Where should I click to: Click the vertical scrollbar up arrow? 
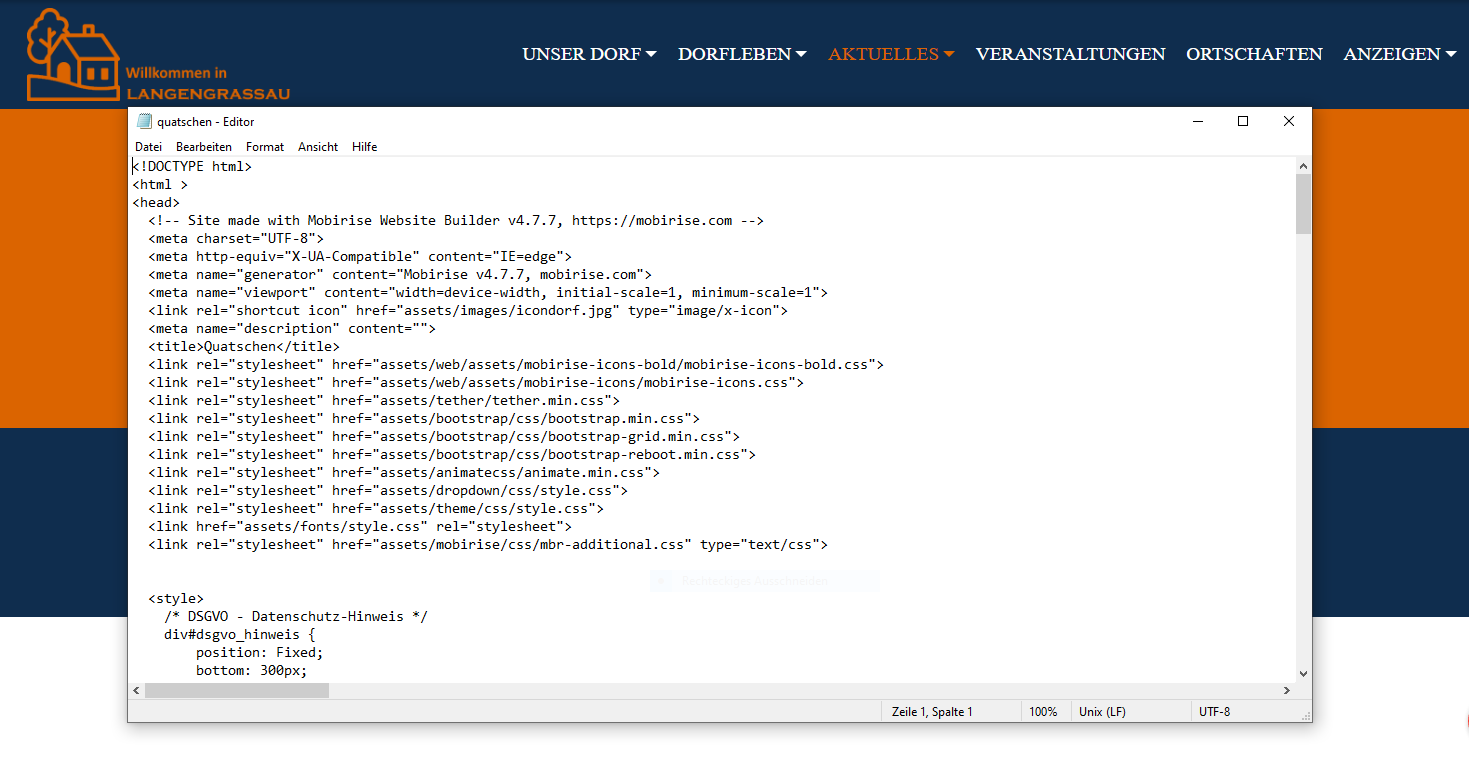point(1303,166)
